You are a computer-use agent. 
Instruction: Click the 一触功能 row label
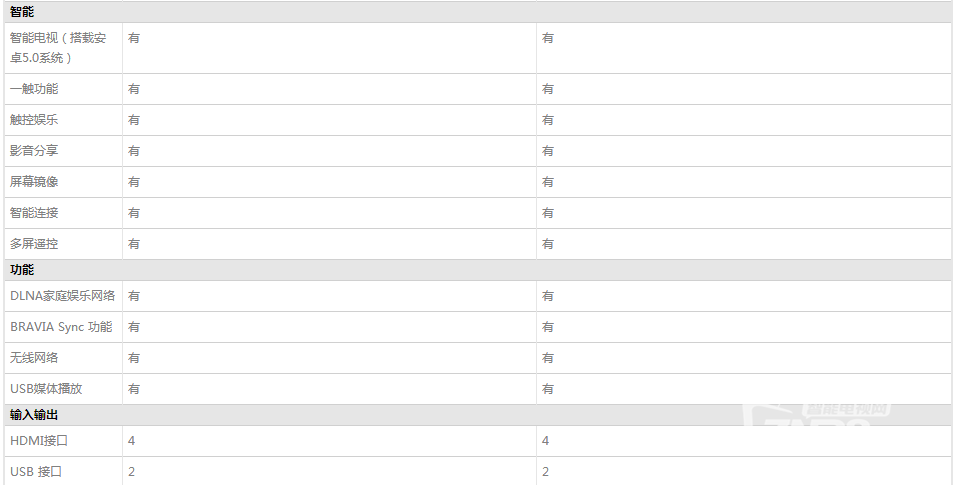[x=34, y=89]
